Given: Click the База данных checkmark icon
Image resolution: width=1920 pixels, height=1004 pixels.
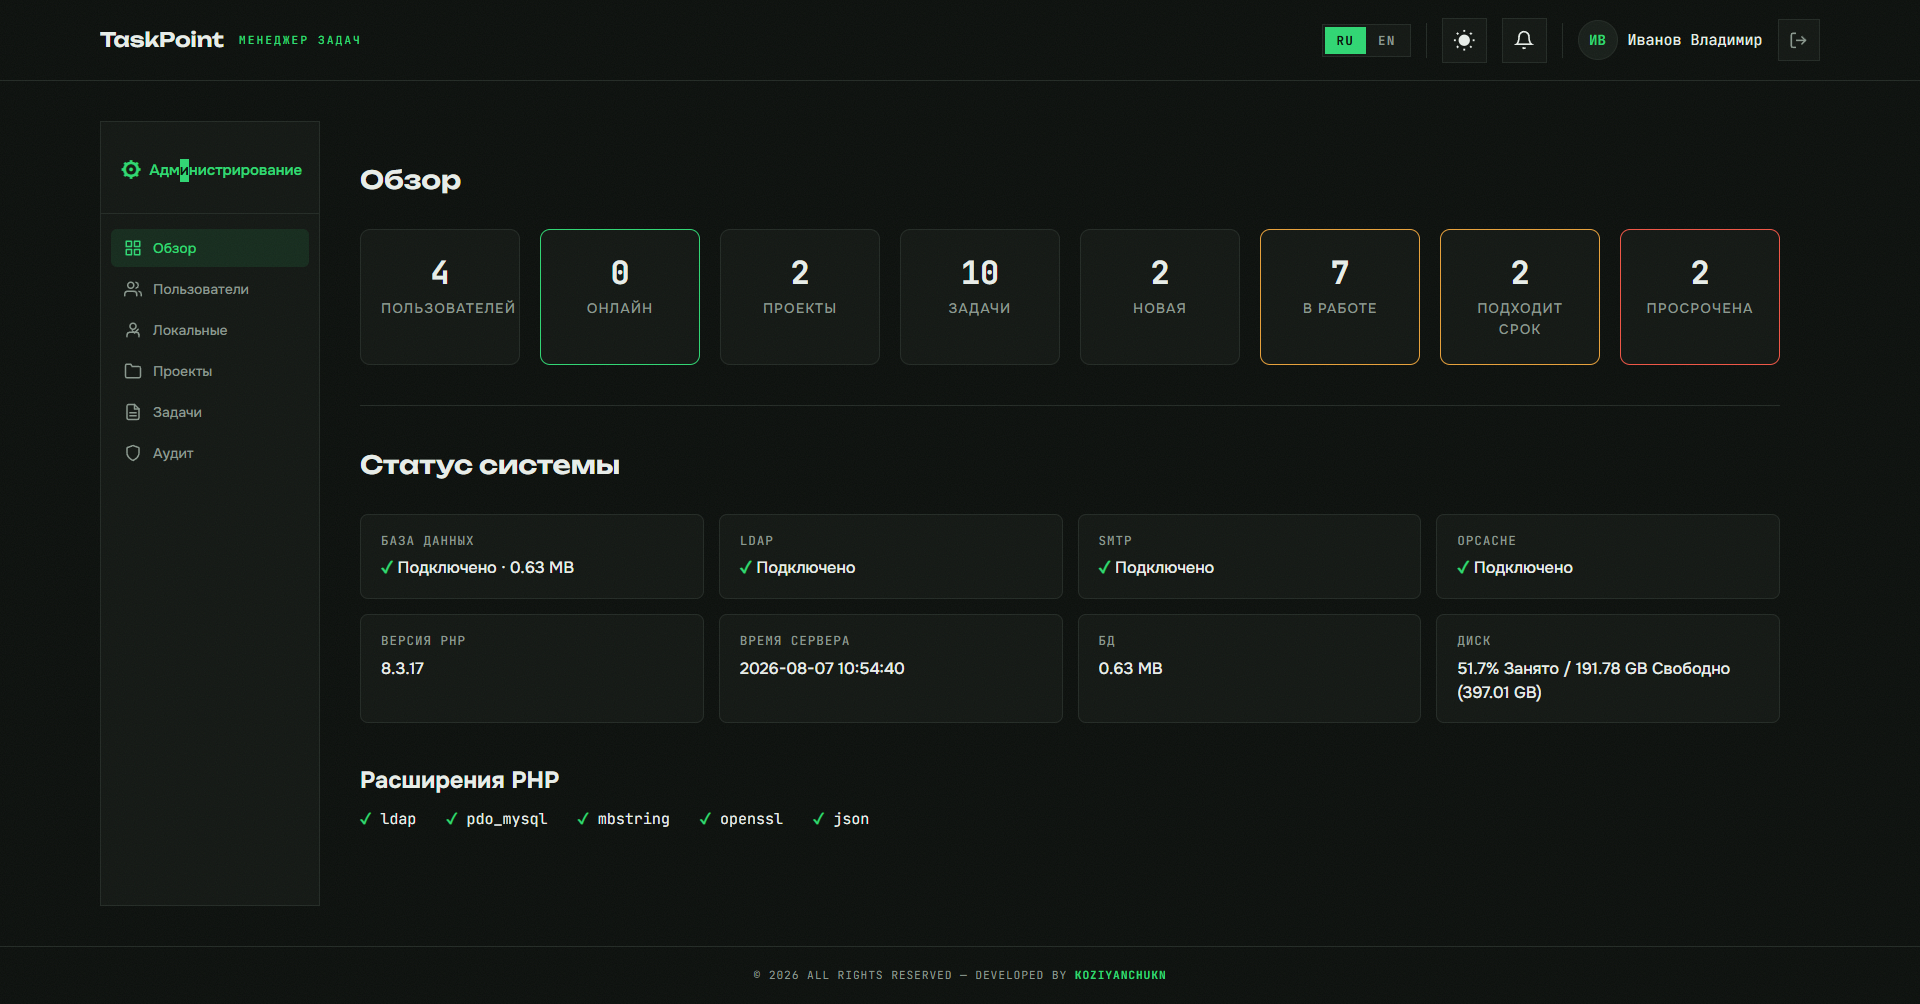Looking at the screenshot, I should point(387,567).
